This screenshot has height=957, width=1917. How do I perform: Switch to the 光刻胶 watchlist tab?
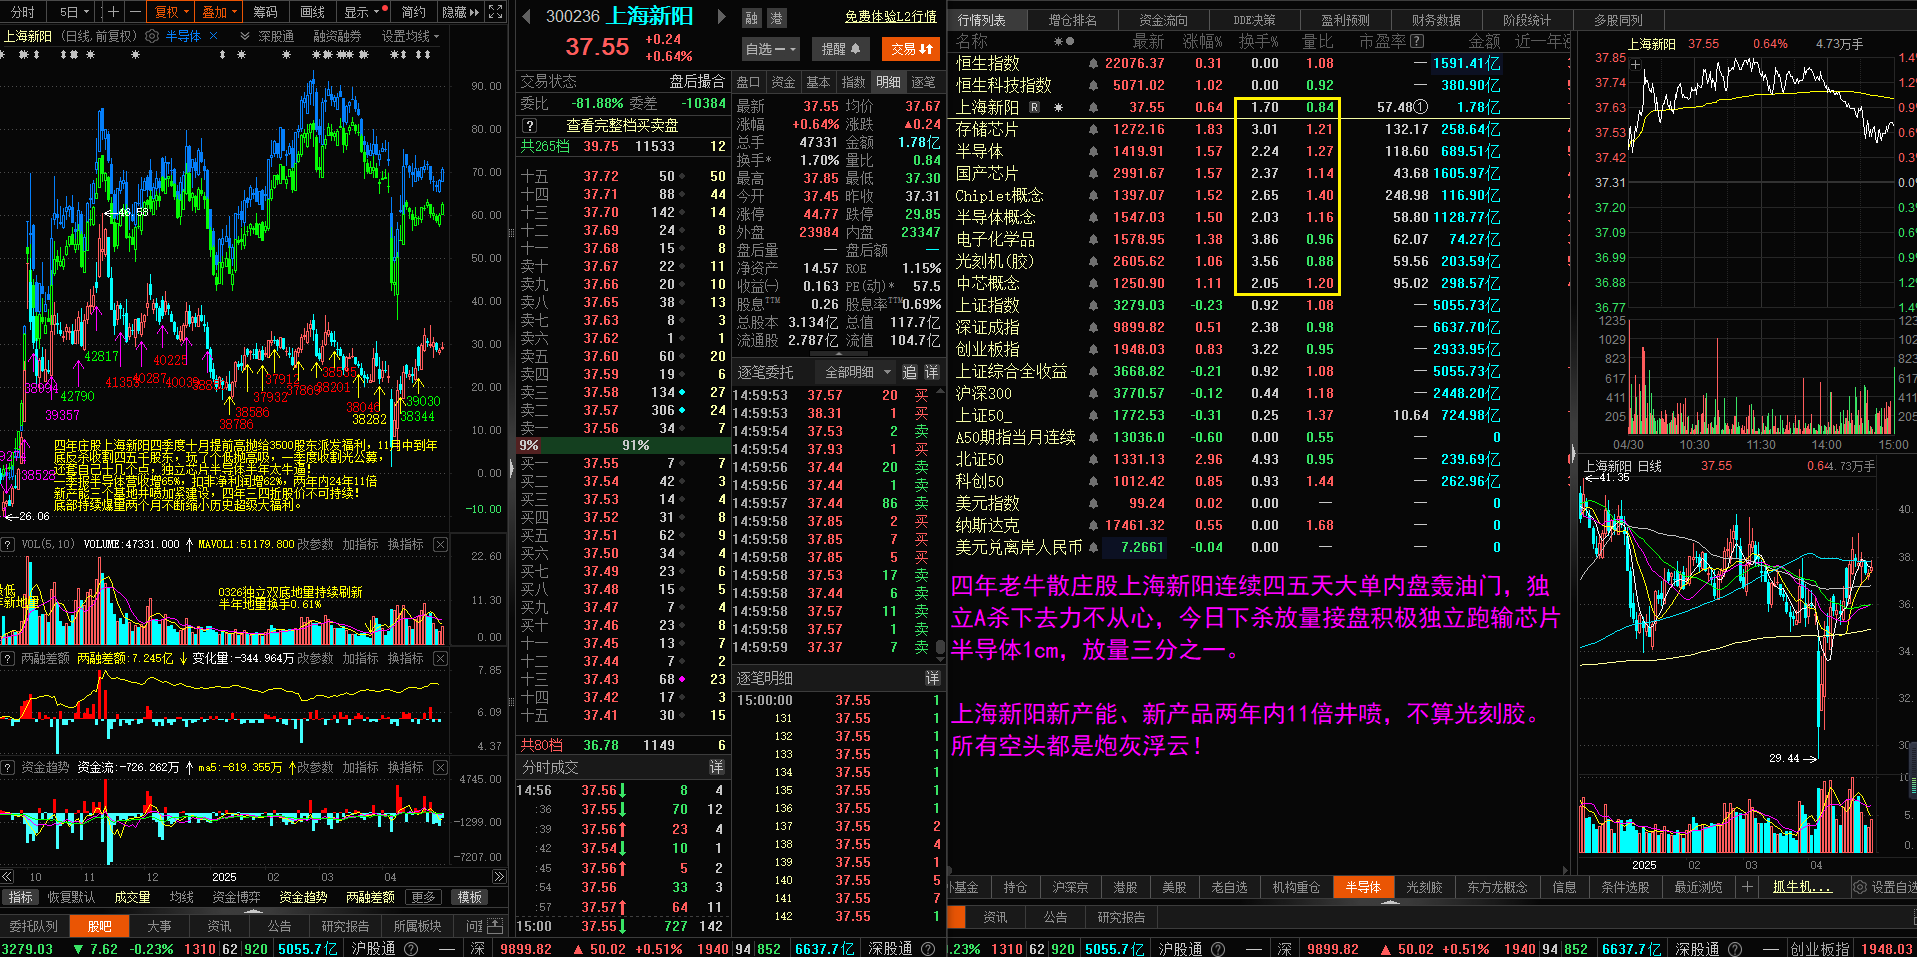pos(1424,887)
